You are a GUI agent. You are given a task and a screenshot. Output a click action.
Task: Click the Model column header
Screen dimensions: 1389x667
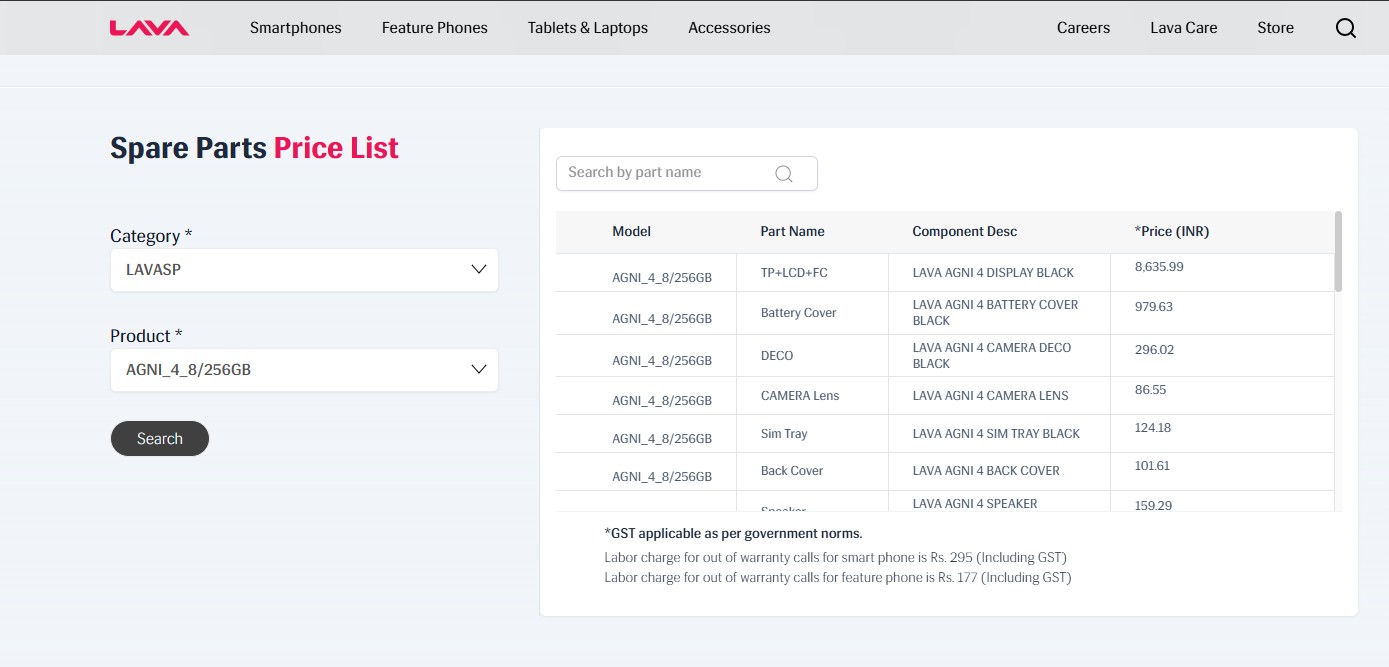631,231
